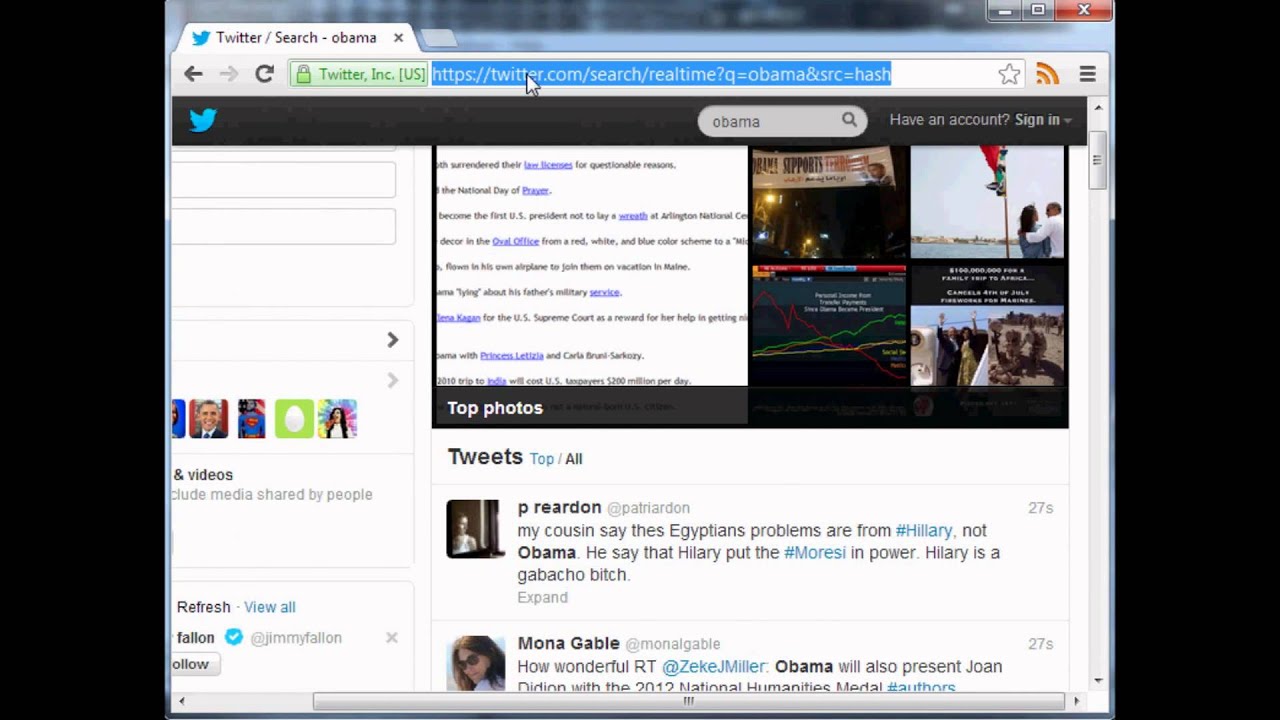This screenshot has height=720, width=1280.
Task: Click the Oval Office link in photo
Action: pyautogui.click(x=515, y=241)
